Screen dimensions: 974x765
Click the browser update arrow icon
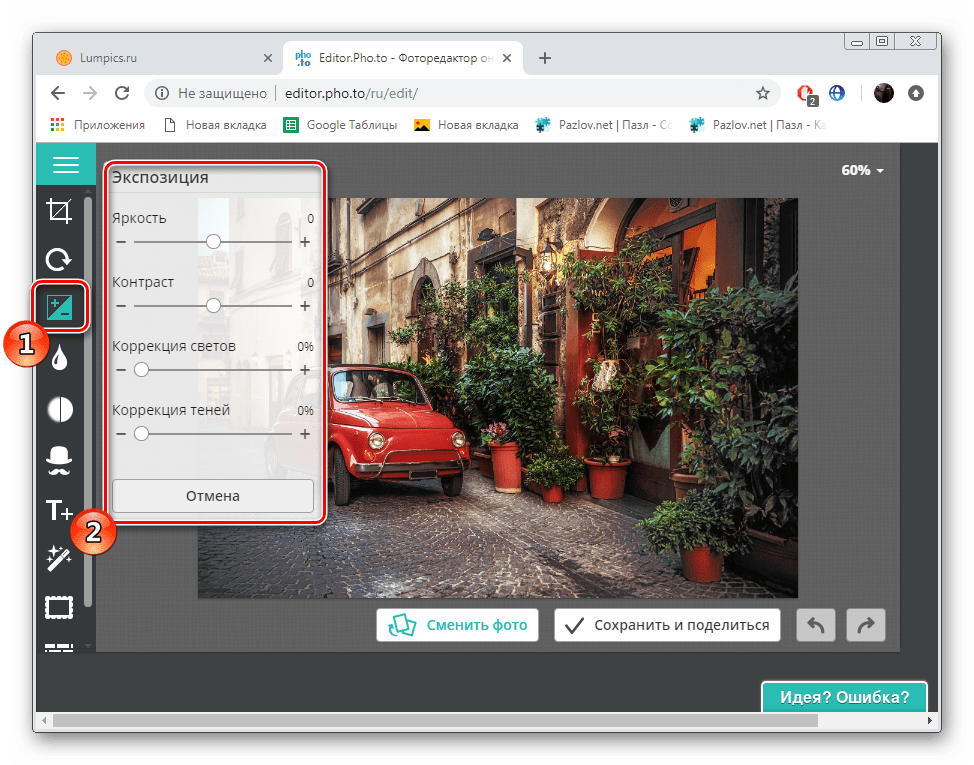(x=916, y=93)
